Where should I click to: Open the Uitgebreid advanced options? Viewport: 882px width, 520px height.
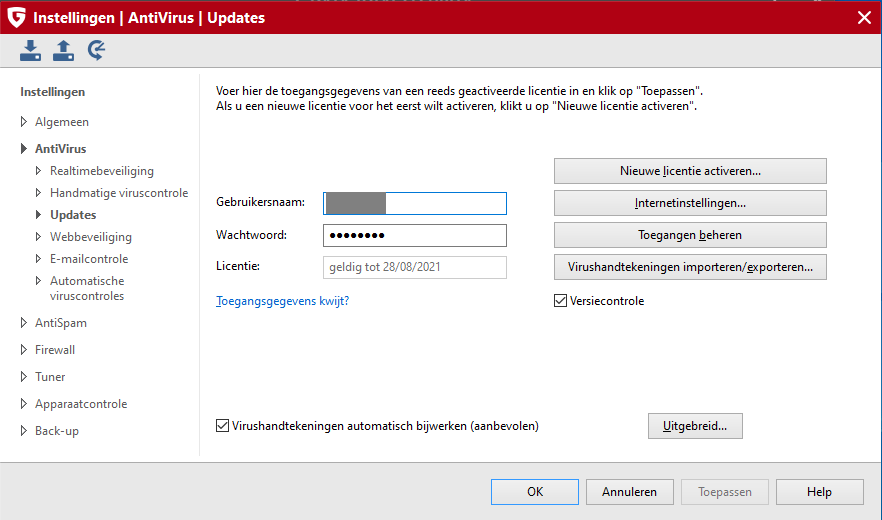click(x=695, y=425)
